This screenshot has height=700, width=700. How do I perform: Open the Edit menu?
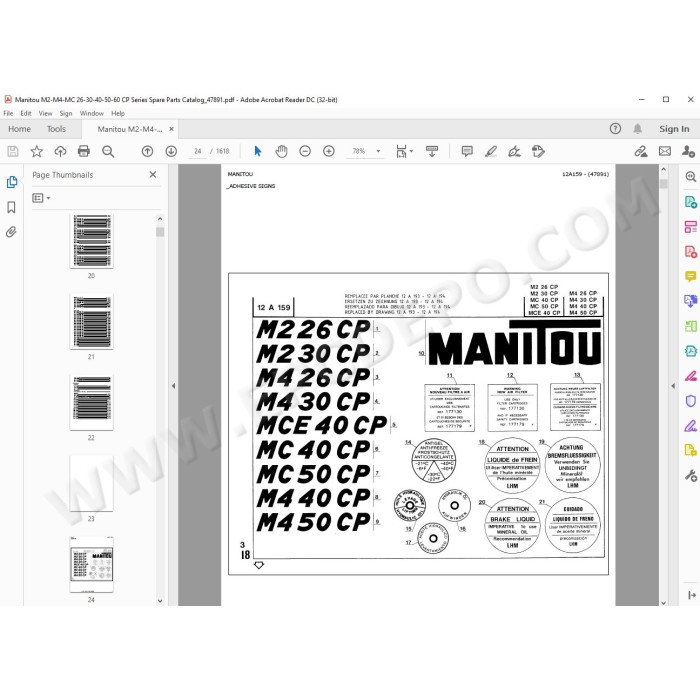coord(26,113)
